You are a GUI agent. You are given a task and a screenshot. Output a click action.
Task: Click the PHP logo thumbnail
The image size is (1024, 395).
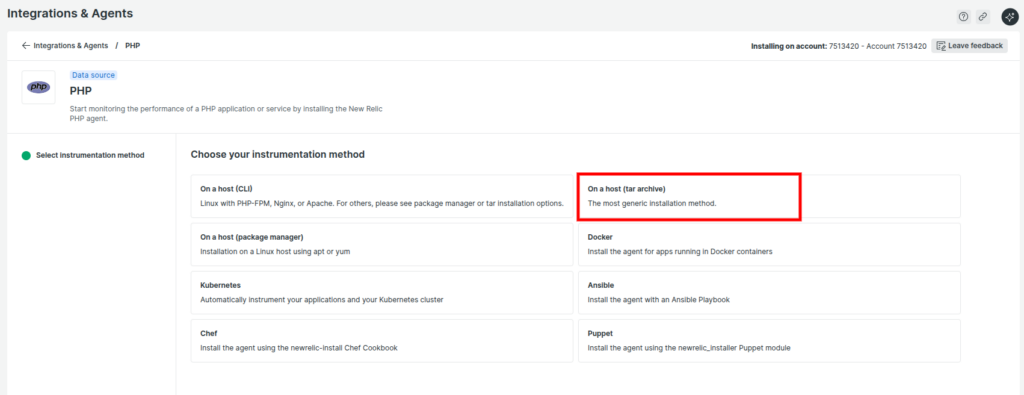[39, 87]
